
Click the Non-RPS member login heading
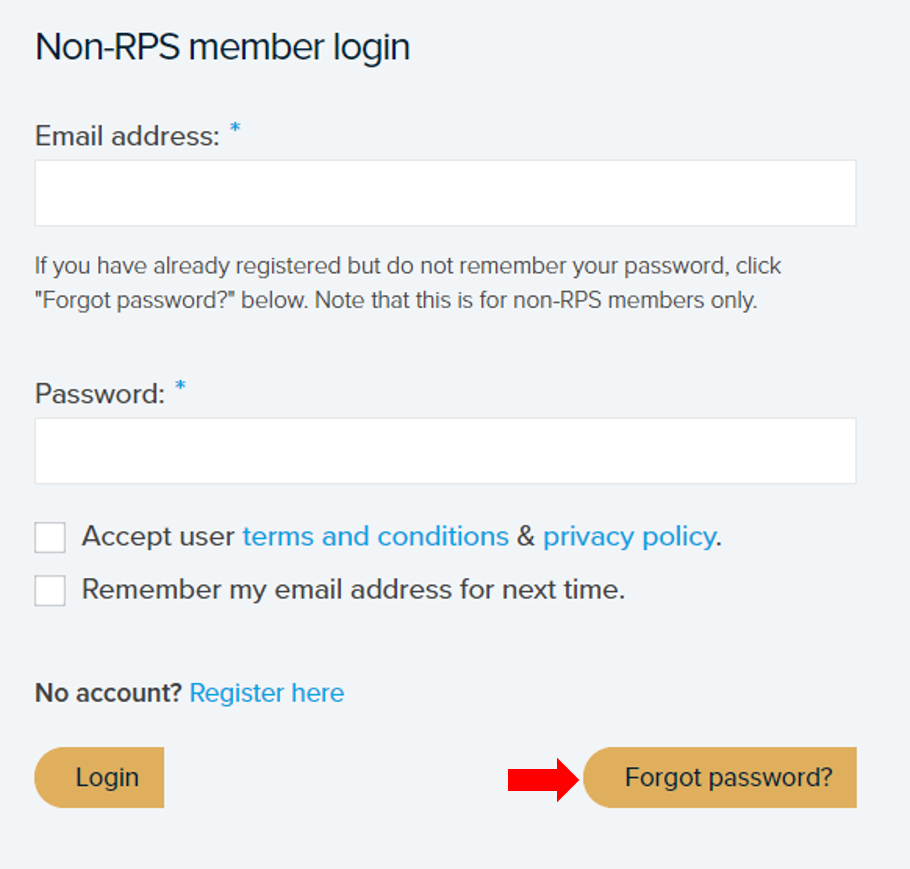[x=222, y=48]
